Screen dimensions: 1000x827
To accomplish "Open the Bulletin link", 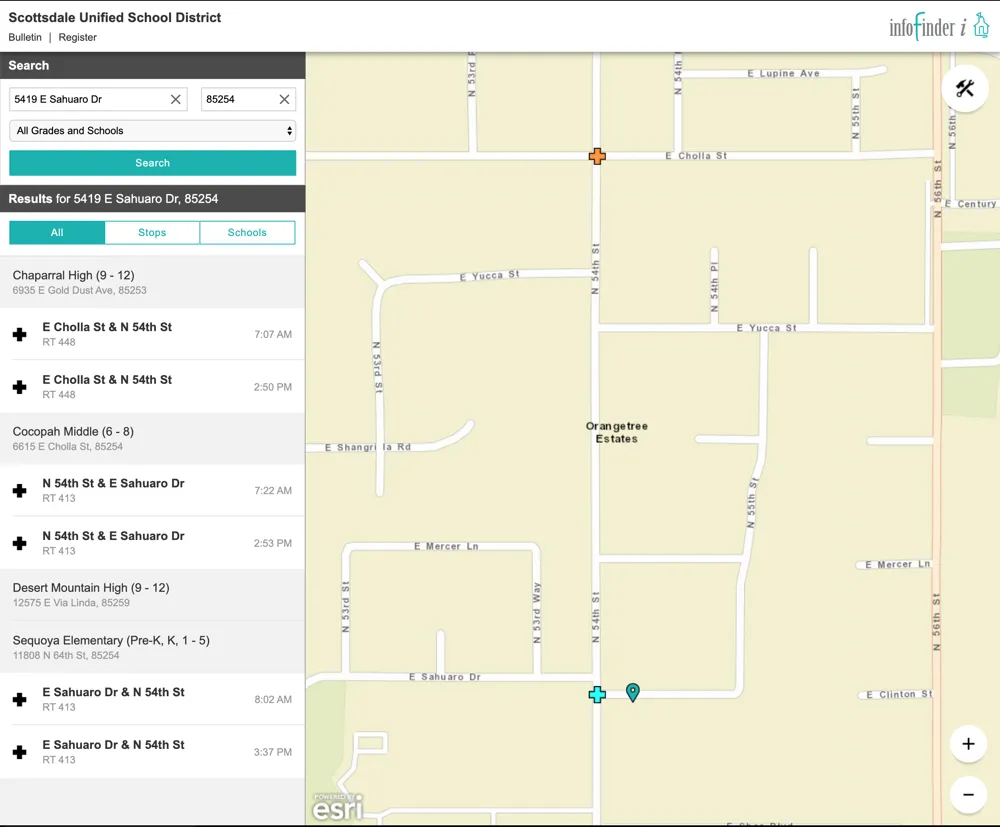I will 25,38.
